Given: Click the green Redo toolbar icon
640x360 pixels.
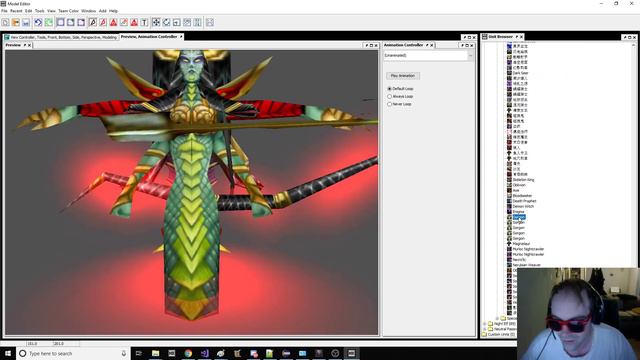Looking at the screenshot, I should tap(48, 22).
